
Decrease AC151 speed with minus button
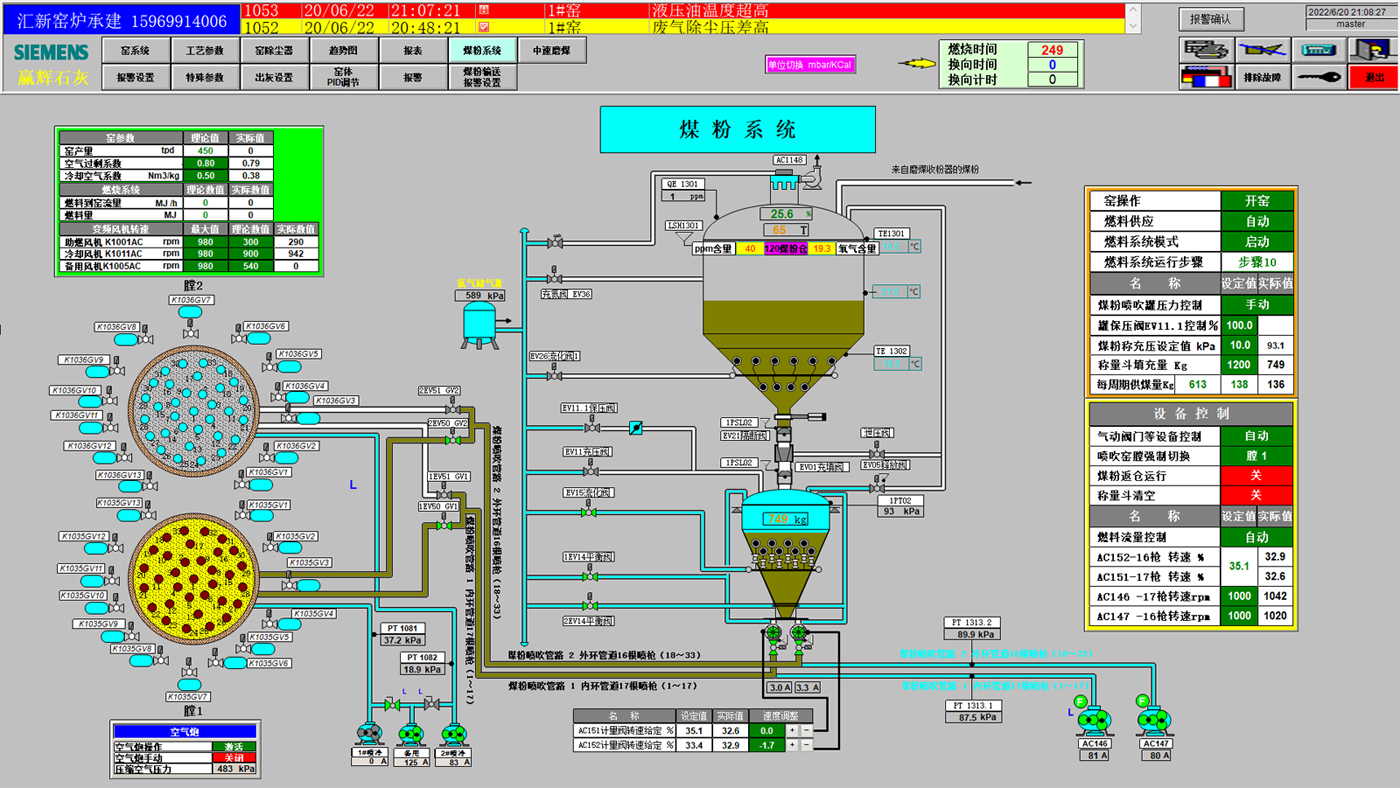coord(807,731)
